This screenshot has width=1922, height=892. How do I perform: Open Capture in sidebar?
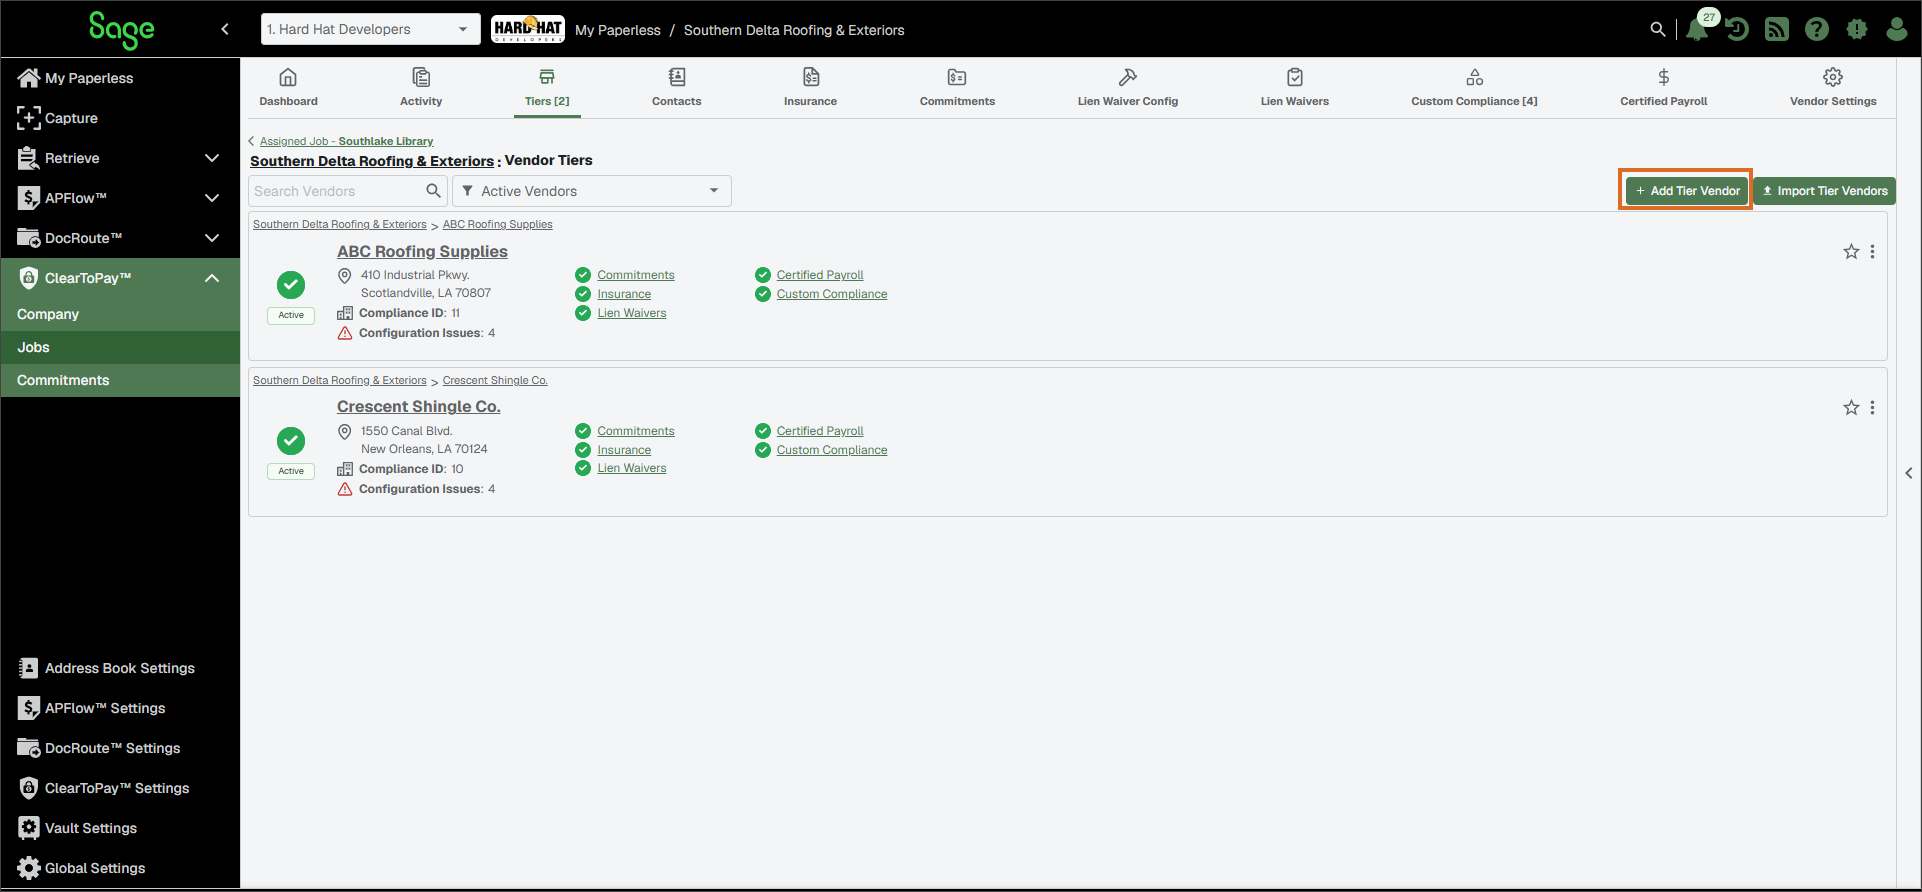point(120,118)
